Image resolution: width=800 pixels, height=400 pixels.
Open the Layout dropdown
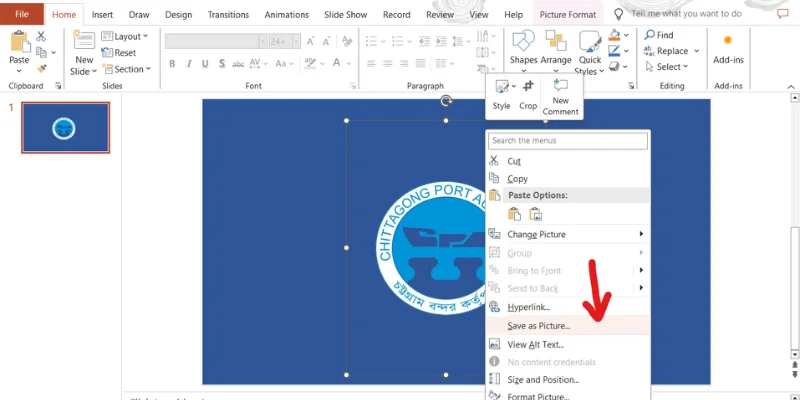(124, 36)
